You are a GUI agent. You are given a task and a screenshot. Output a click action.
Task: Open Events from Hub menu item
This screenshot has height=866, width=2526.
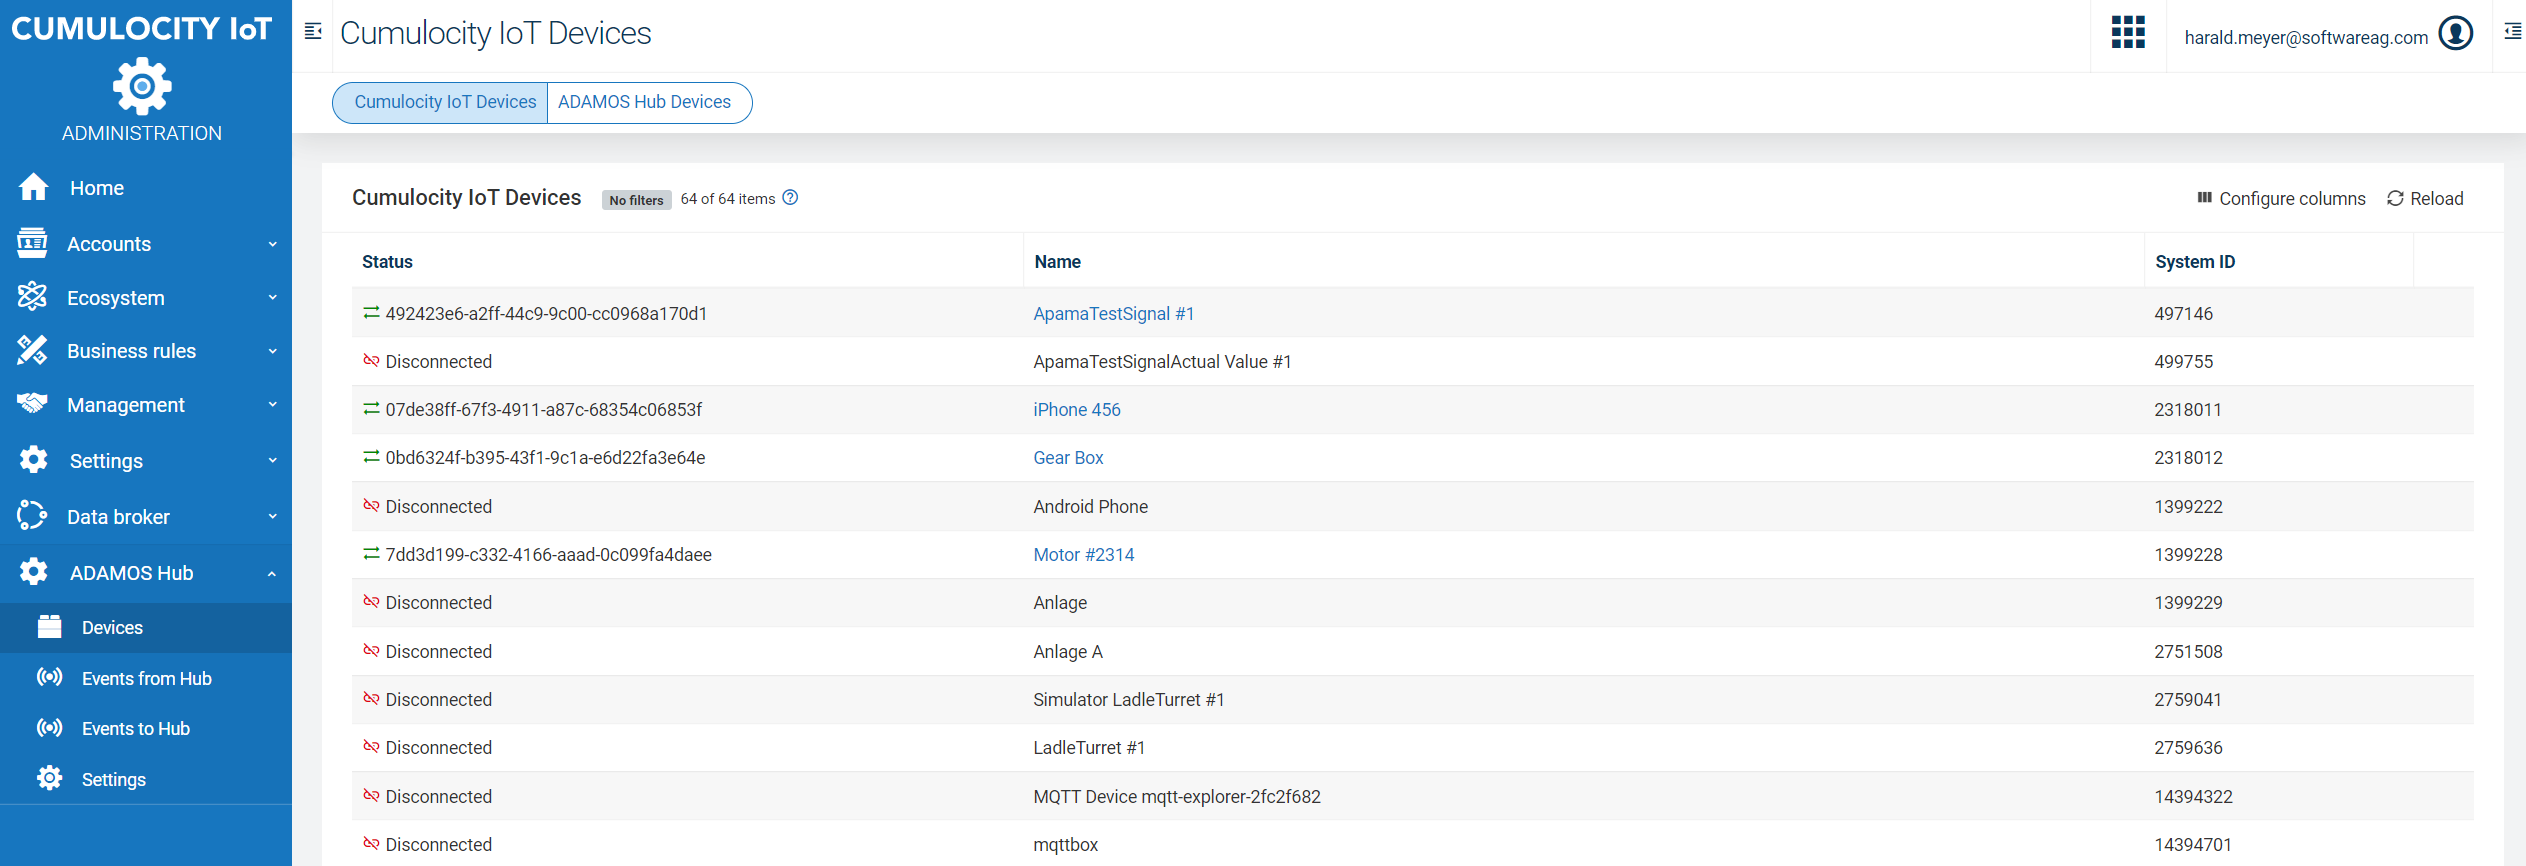pyautogui.click(x=146, y=678)
